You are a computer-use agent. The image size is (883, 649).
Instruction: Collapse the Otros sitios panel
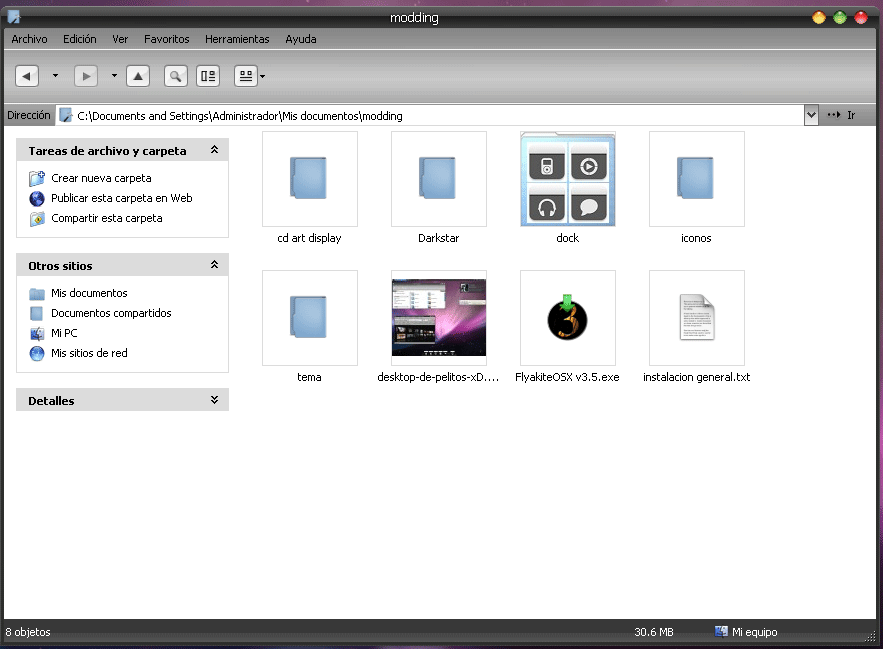coord(214,265)
